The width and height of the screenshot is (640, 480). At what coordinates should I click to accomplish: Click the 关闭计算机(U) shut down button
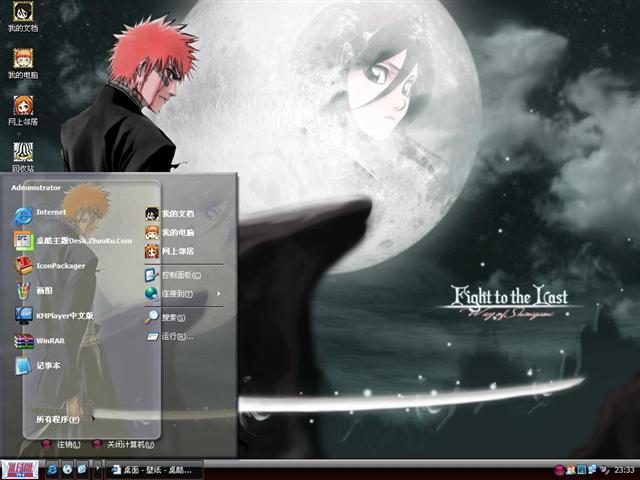tap(123, 444)
